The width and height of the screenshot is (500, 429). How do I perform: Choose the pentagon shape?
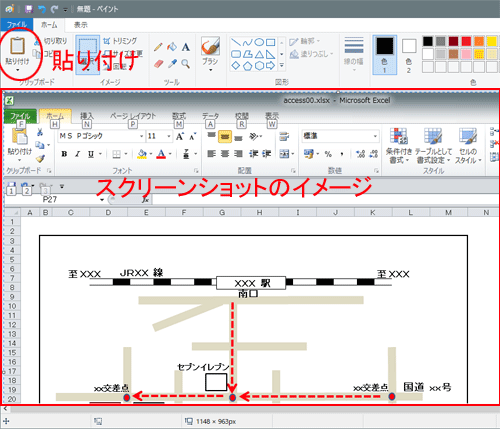[247, 66]
